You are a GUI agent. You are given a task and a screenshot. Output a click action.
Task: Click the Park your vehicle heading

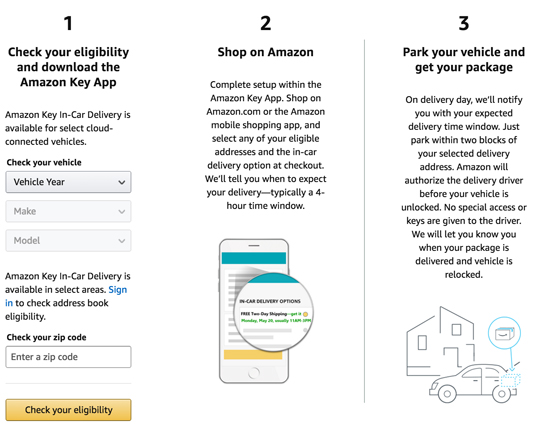coord(464,60)
